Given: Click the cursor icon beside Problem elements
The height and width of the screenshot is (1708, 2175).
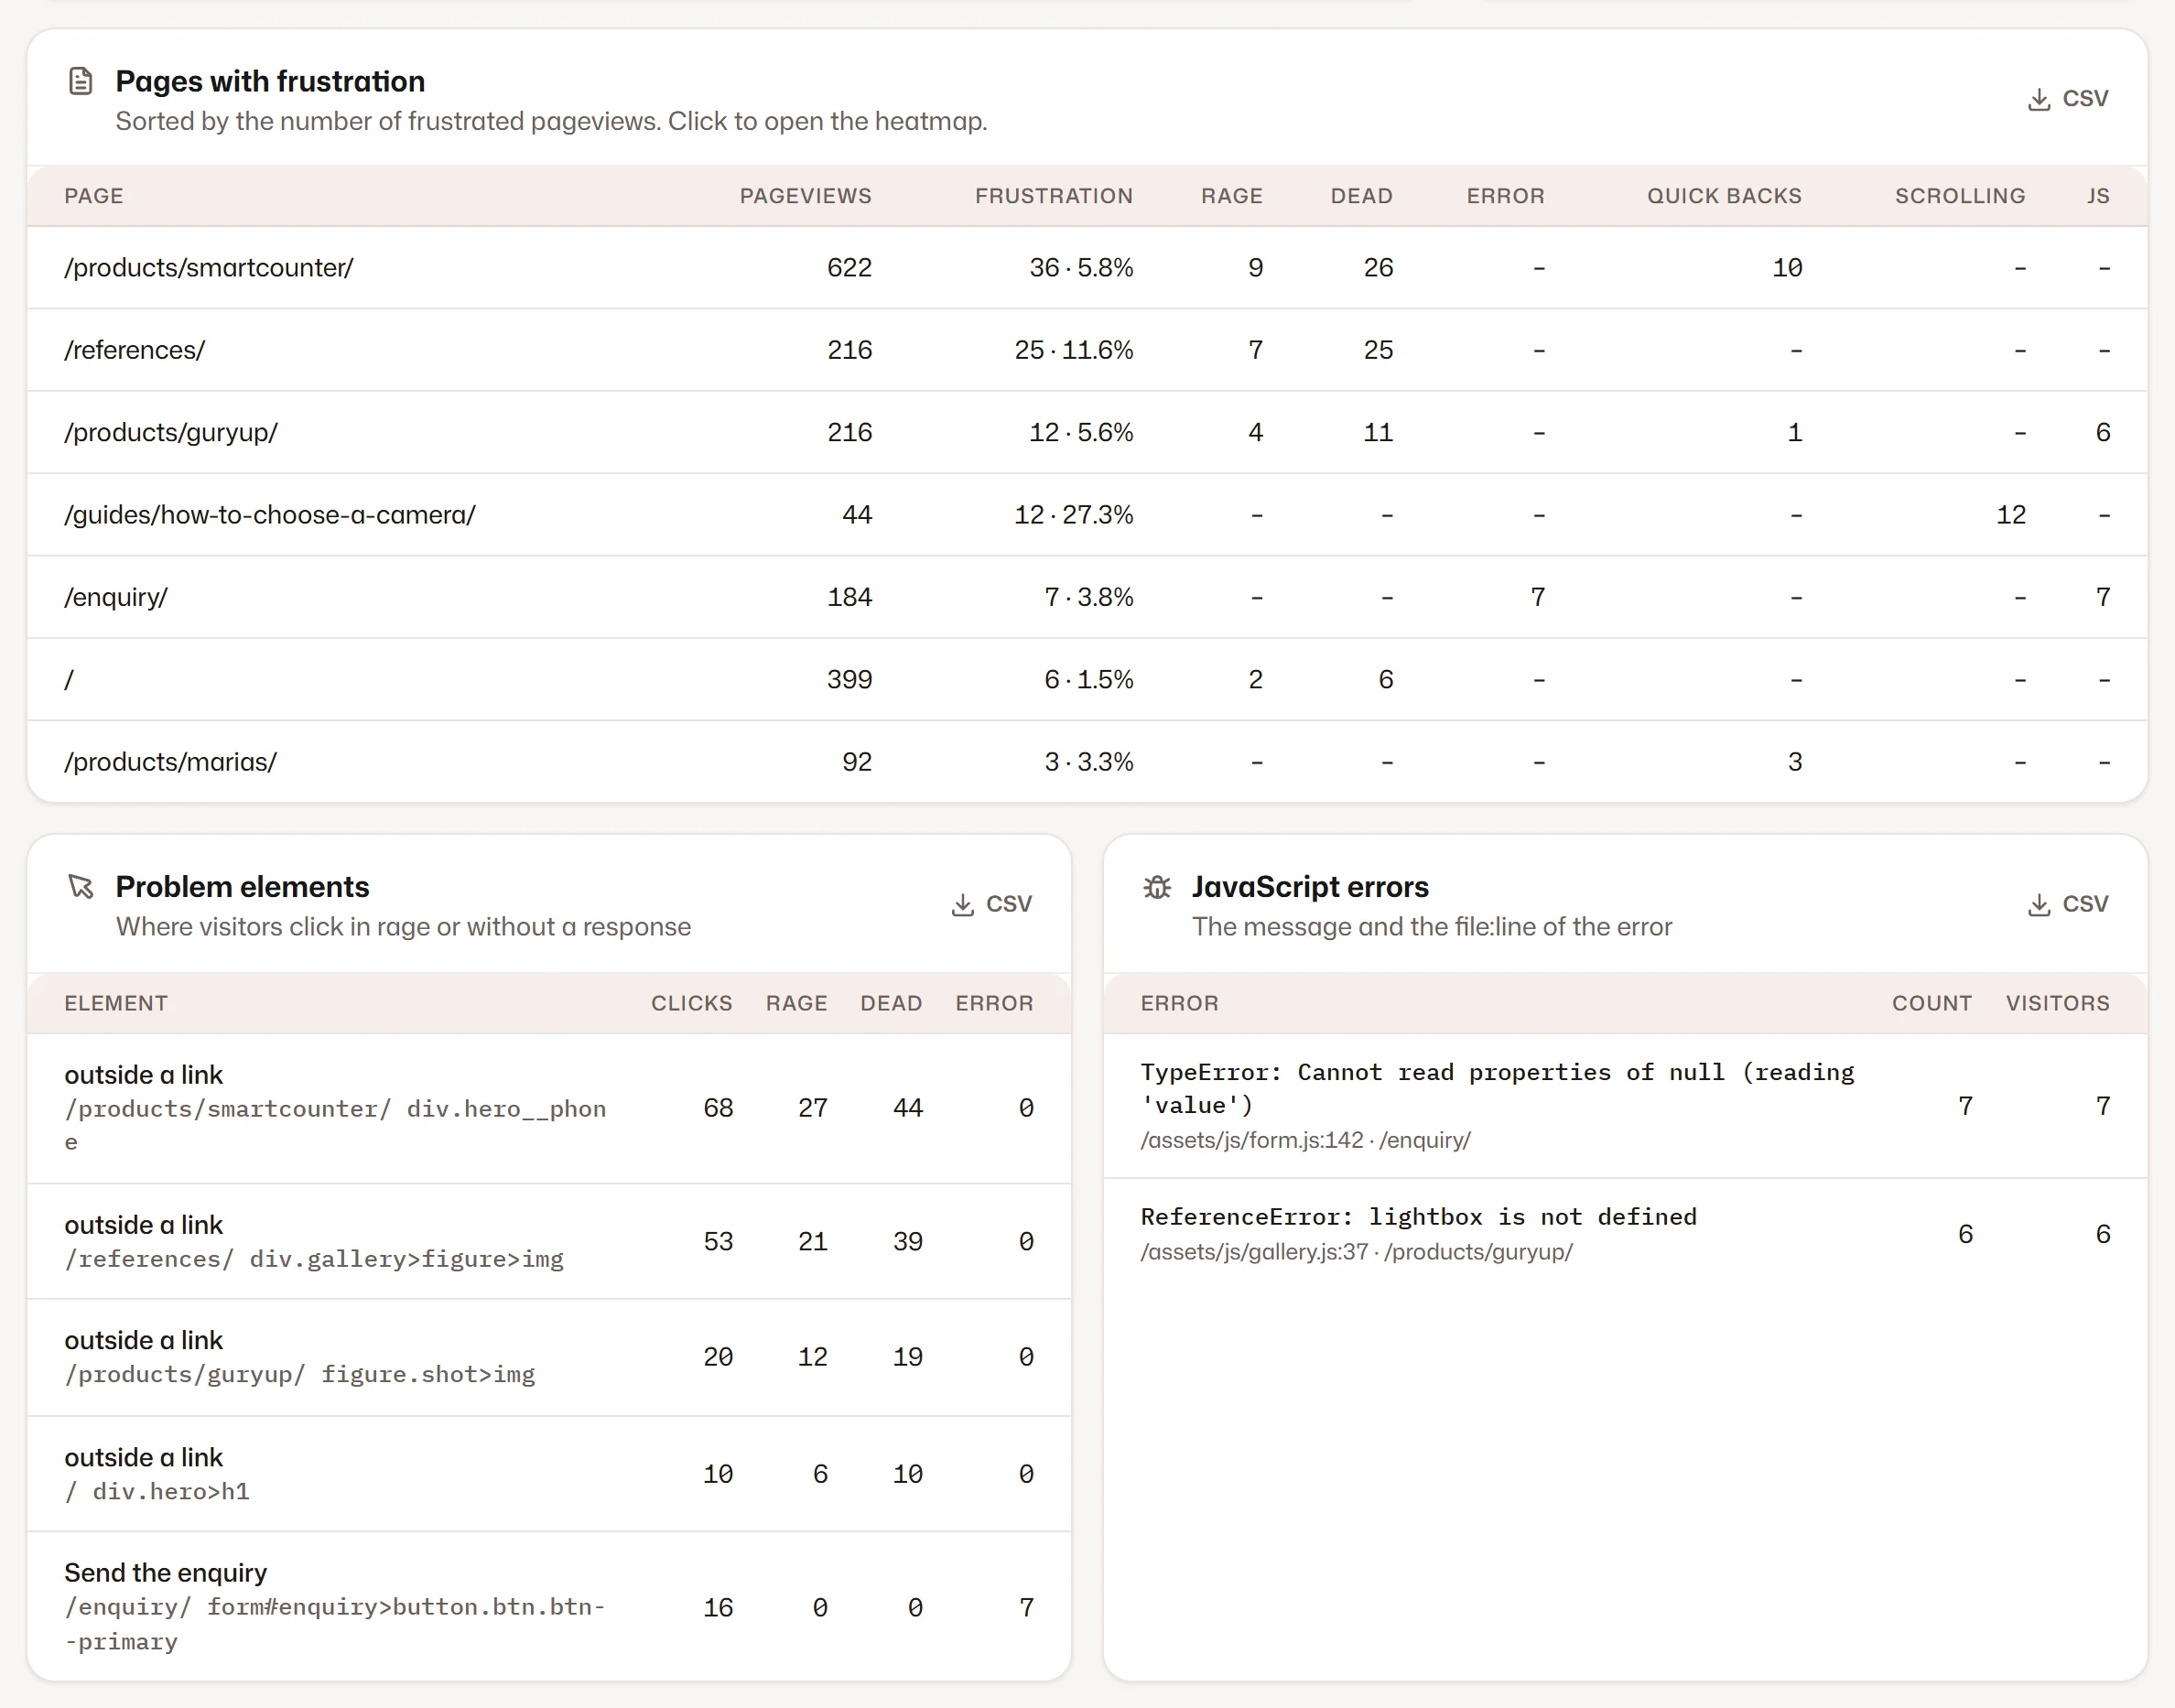Looking at the screenshot, I should pos(81,886).
